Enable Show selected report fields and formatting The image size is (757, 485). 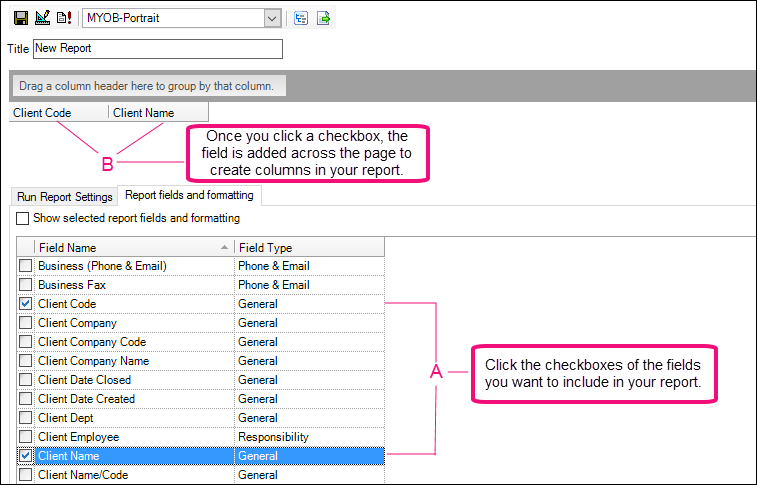[x=22, y=218]
